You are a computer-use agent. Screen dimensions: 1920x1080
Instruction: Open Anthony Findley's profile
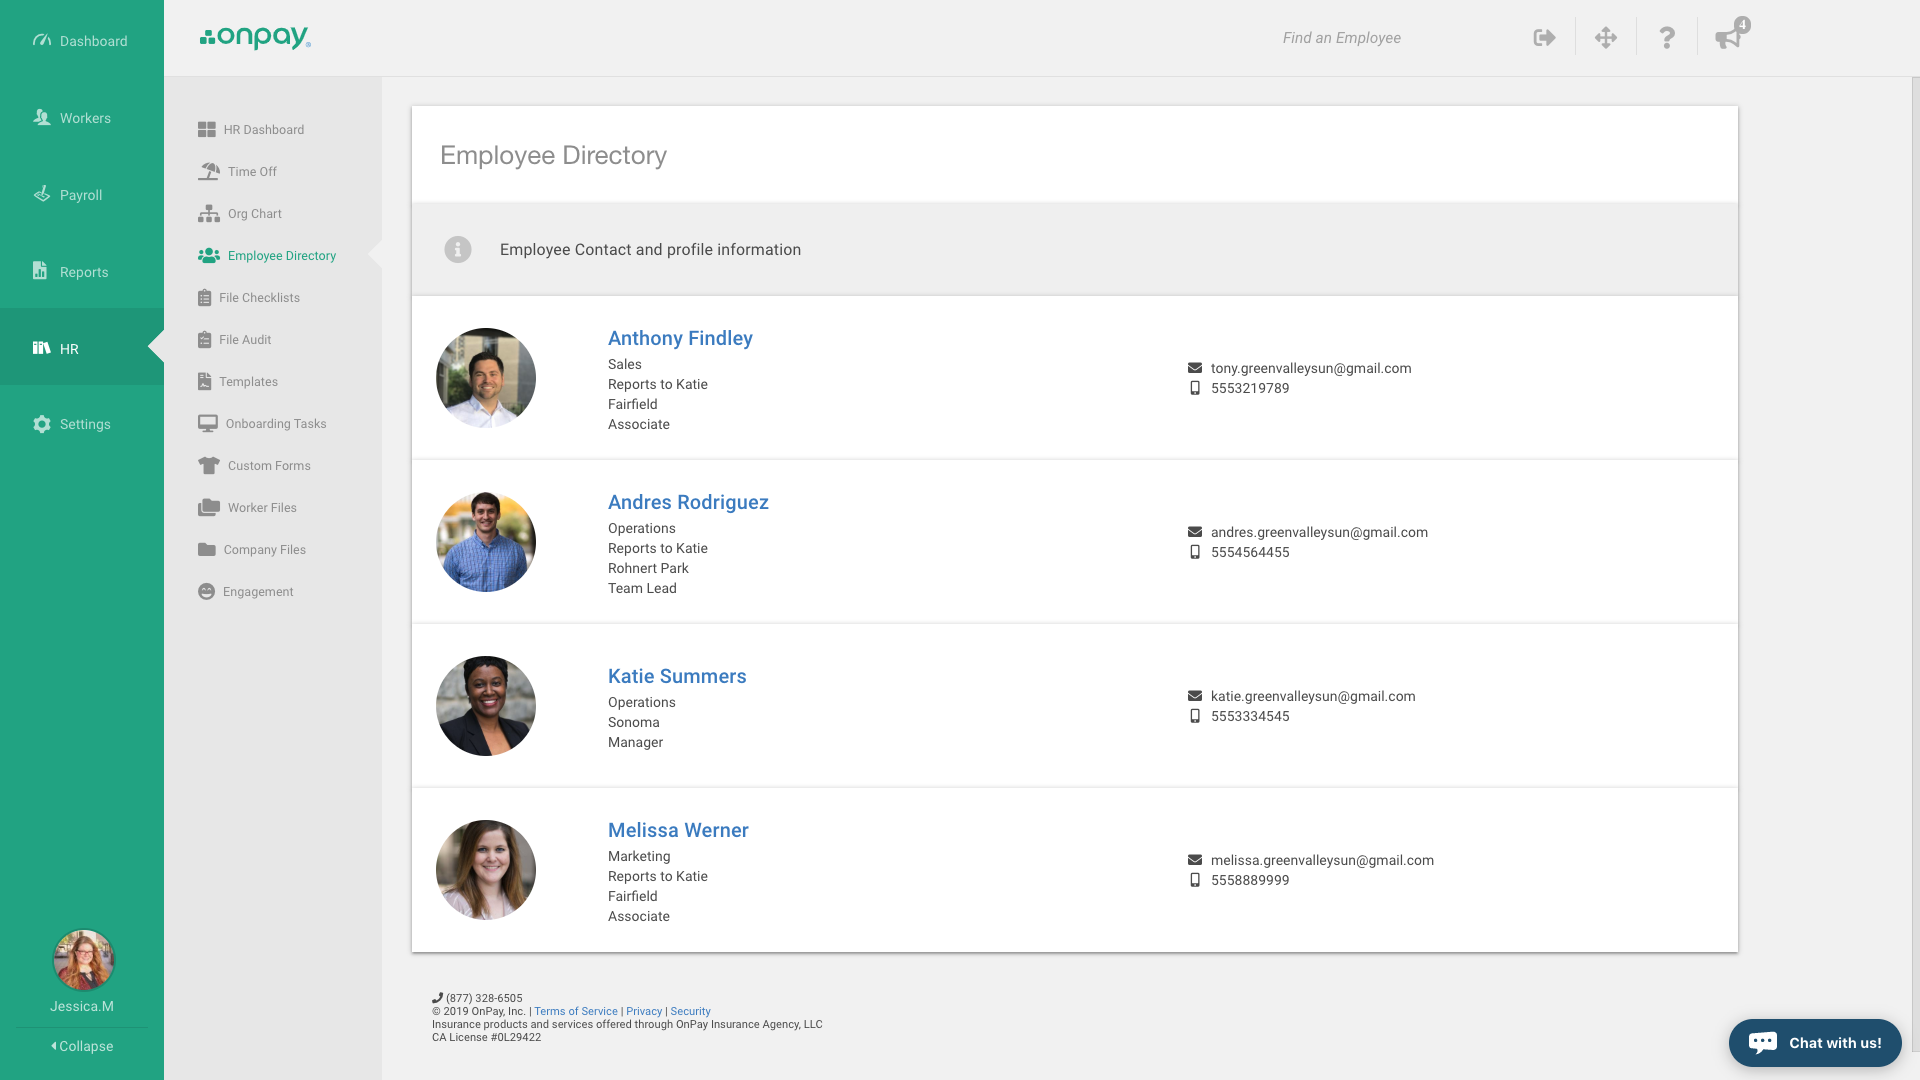pyautogui.click(x=680, y=338)
